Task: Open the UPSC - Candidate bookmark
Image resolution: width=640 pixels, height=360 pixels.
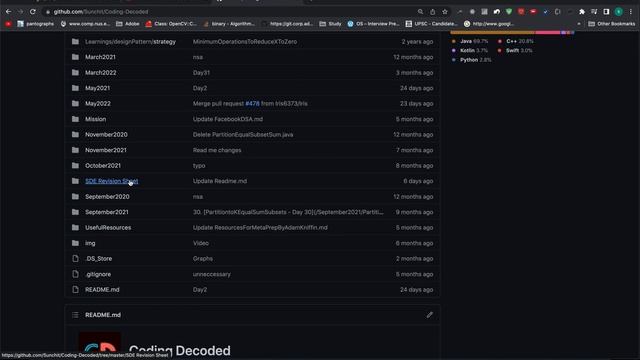Action: click(431, 24)
